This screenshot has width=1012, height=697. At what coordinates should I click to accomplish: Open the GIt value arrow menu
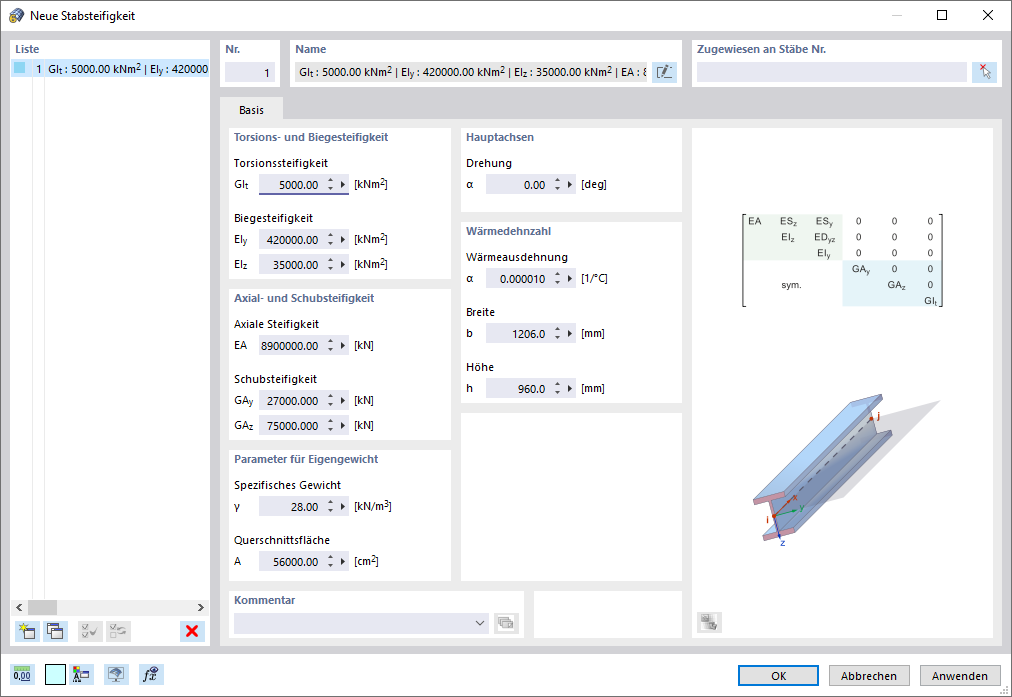pyautogui.click(x=343, y=185)
